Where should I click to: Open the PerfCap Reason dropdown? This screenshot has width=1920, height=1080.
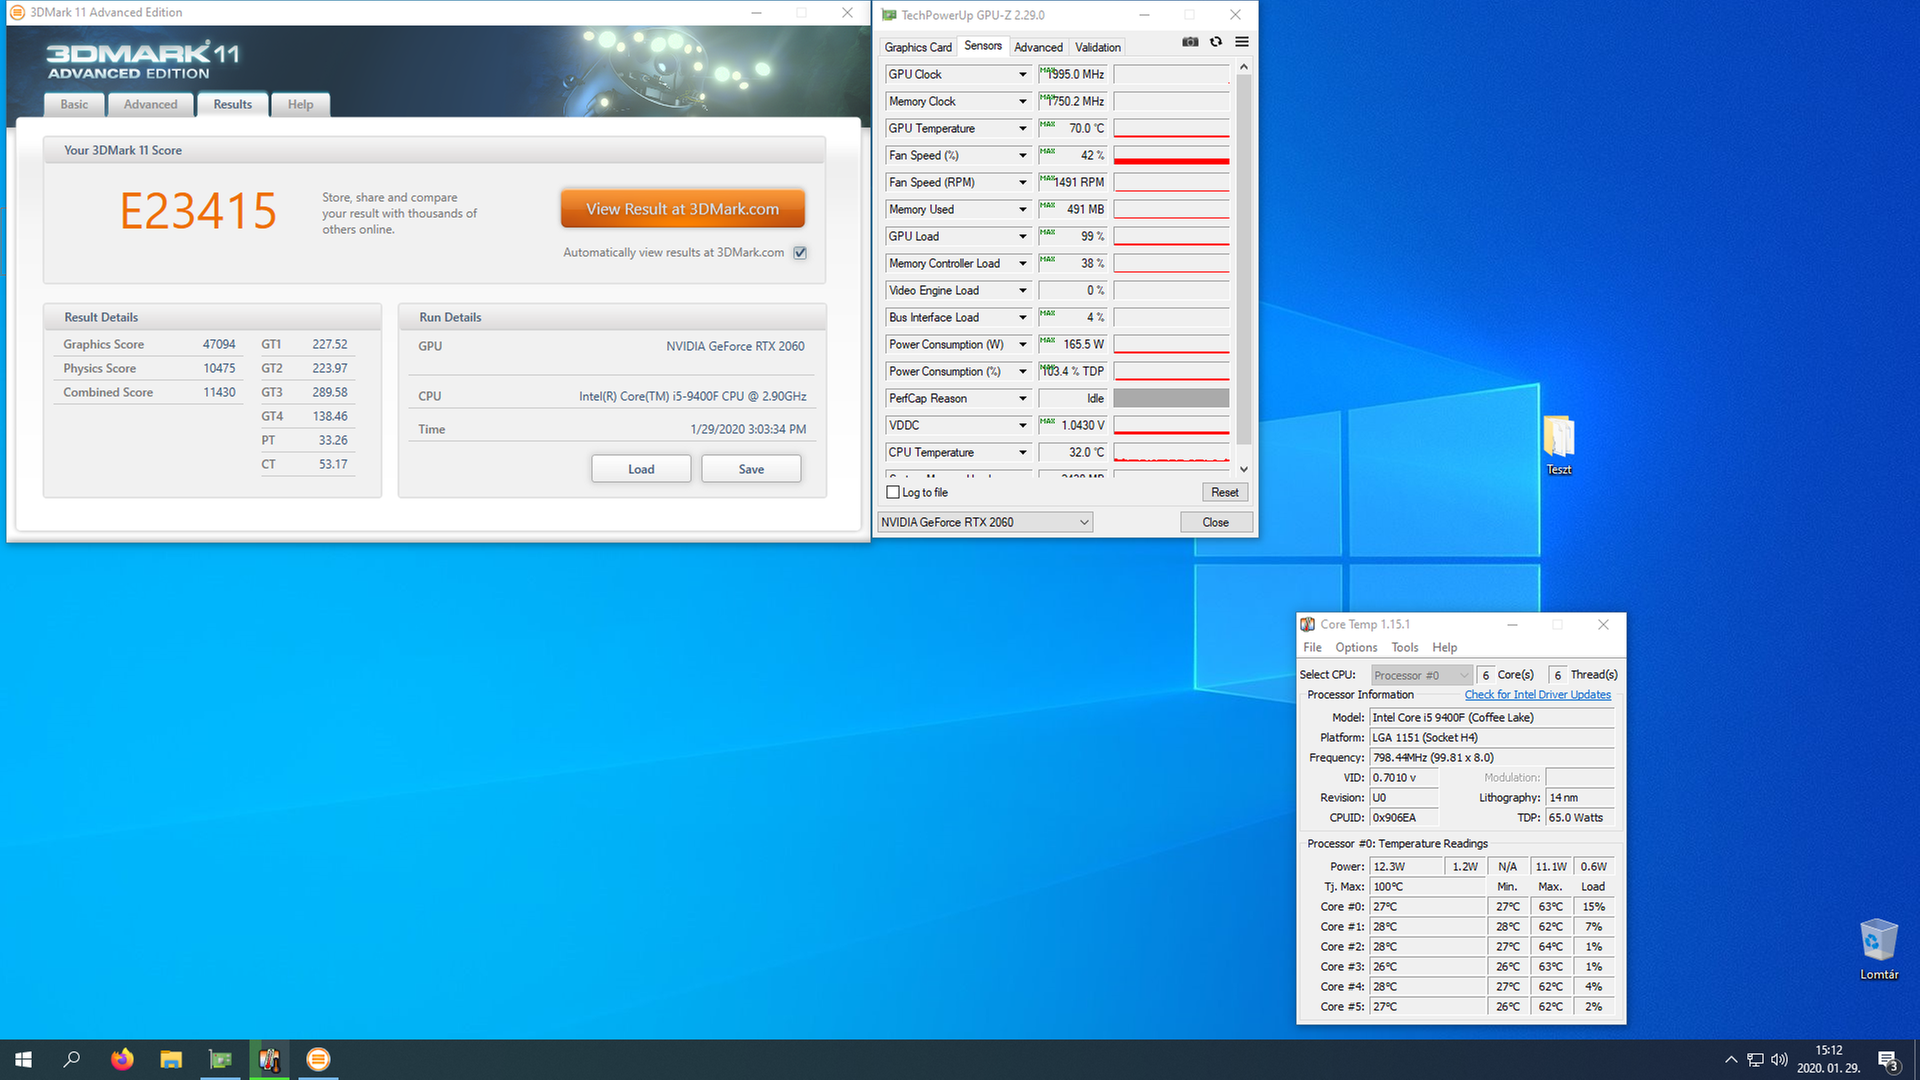(x=1023, y=399)
